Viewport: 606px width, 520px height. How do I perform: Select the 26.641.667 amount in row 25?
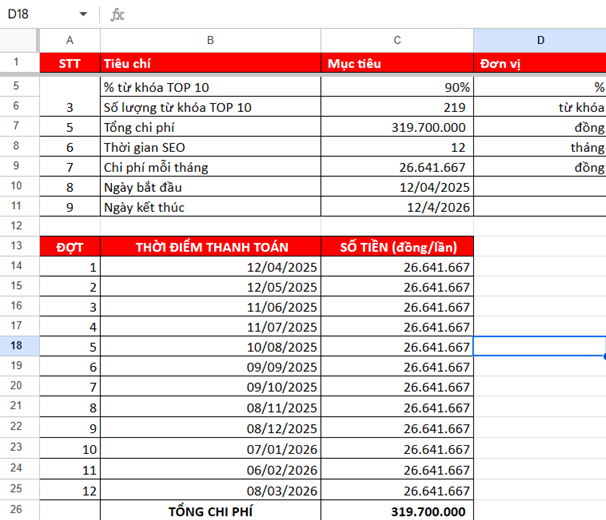coord(397,491)
